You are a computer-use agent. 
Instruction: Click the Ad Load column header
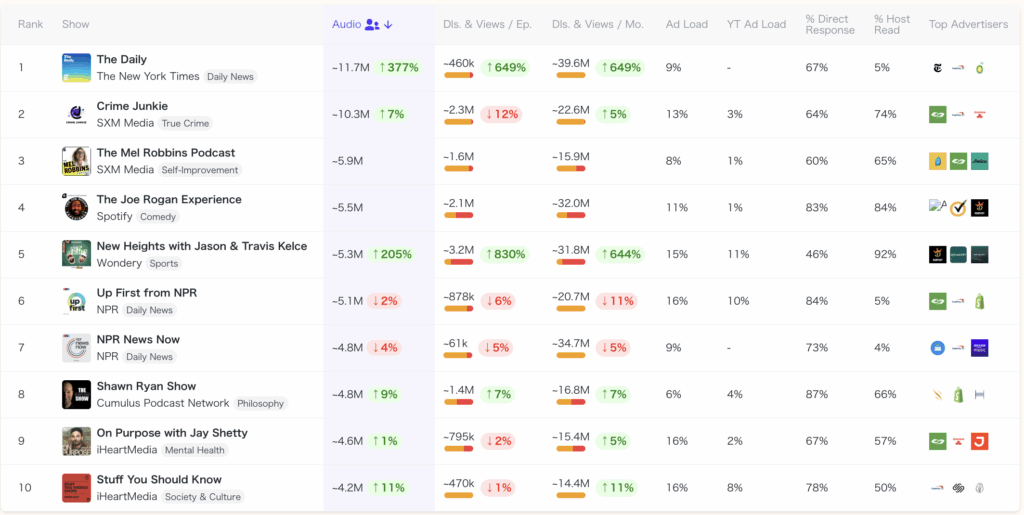coord(686,24)
